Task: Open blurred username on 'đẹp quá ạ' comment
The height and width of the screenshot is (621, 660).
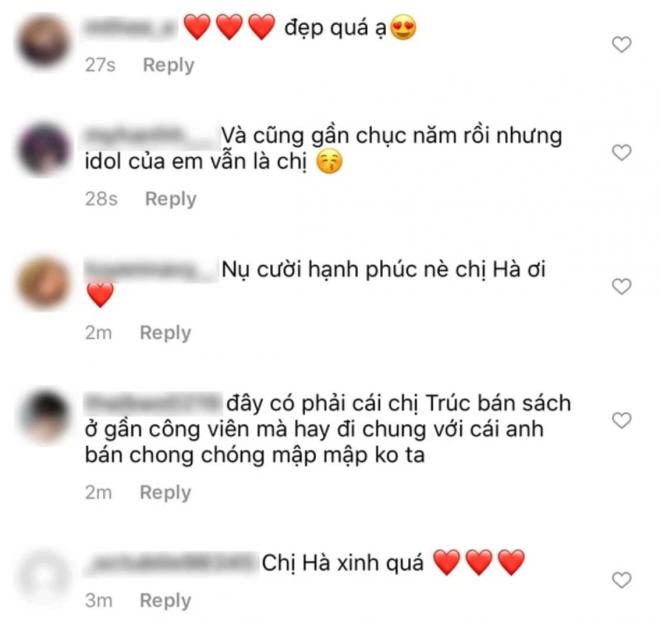Action: point(131,27)
